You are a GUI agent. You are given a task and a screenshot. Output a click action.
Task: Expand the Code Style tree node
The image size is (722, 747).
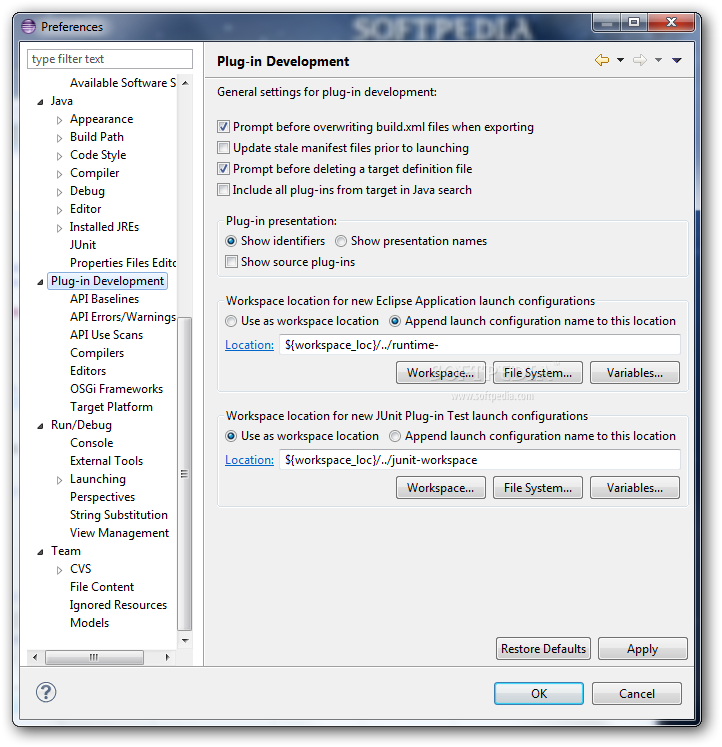[x=60, y=156]
